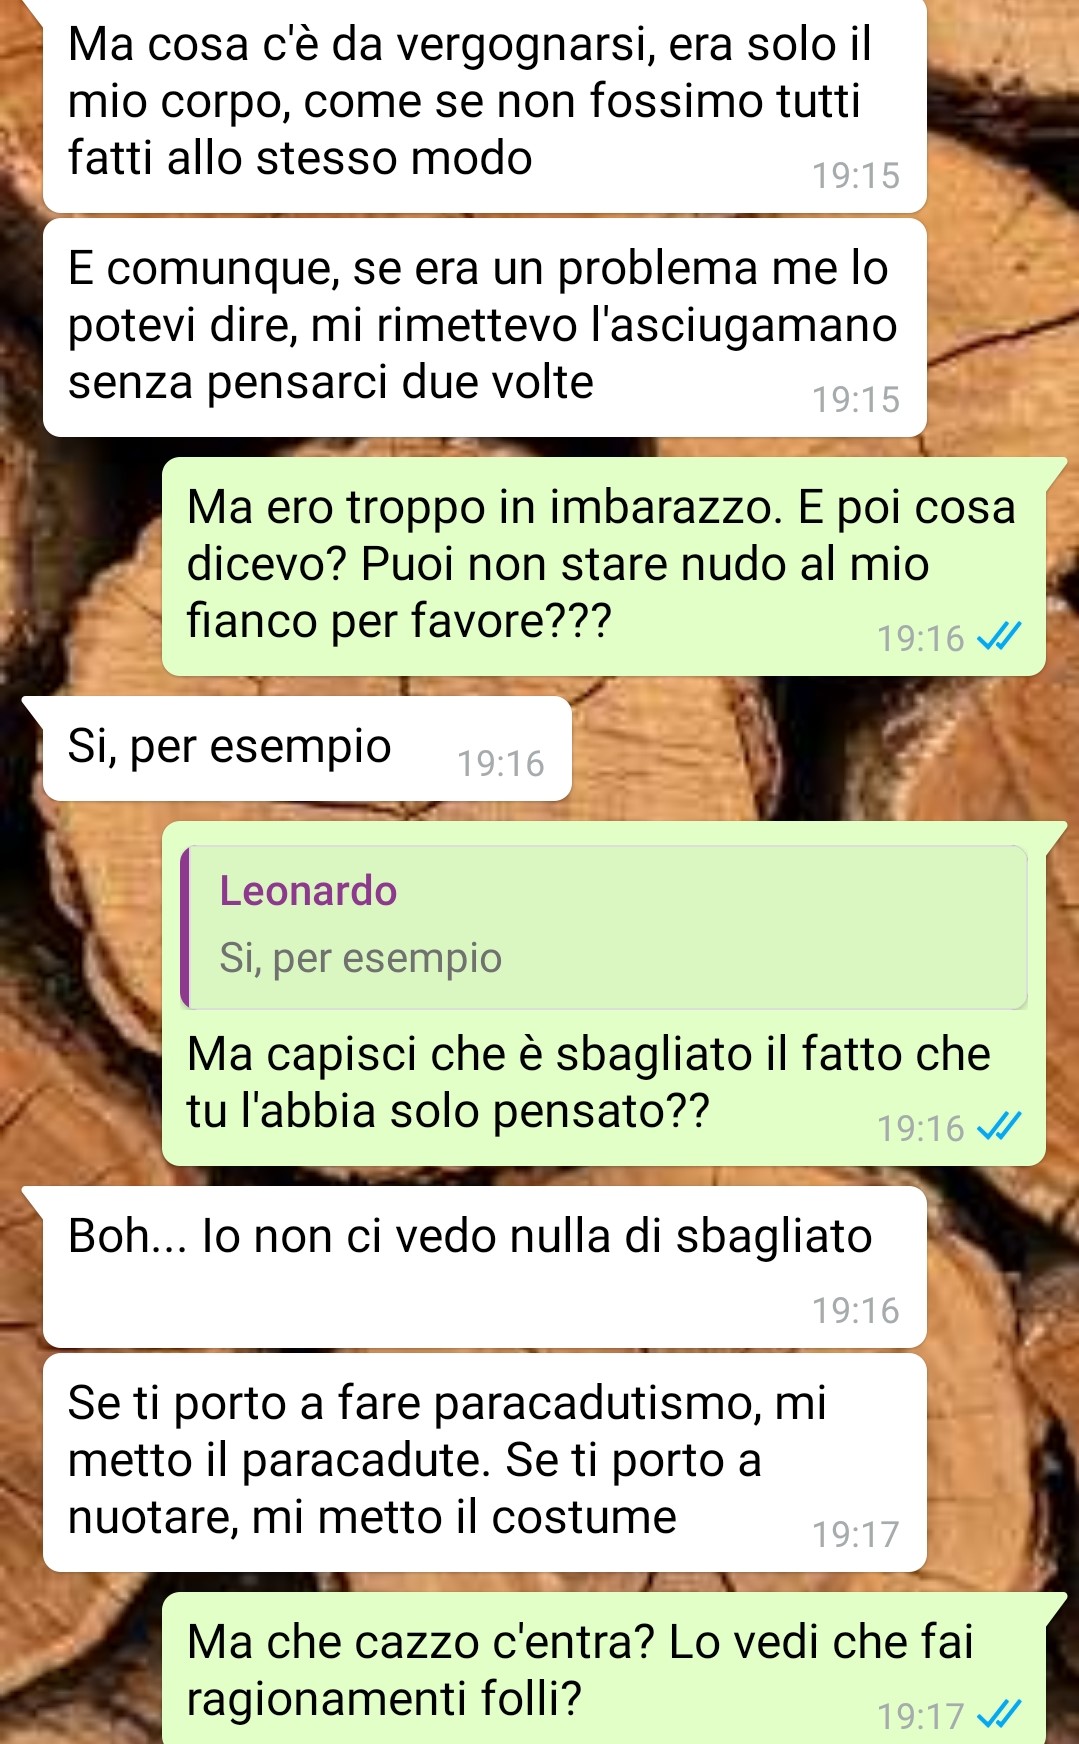Tap quoted text 'Si, per esempio' in reply
Viewport: 1079px width, 1744px height.
(361, 958)
